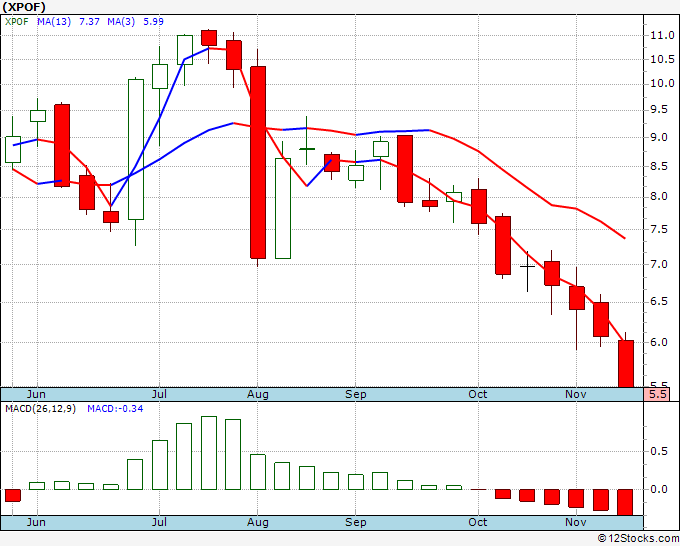Click the MACD:-0.34 value text
This screenshot has width=680, height=546.
(x=115, y=409)
